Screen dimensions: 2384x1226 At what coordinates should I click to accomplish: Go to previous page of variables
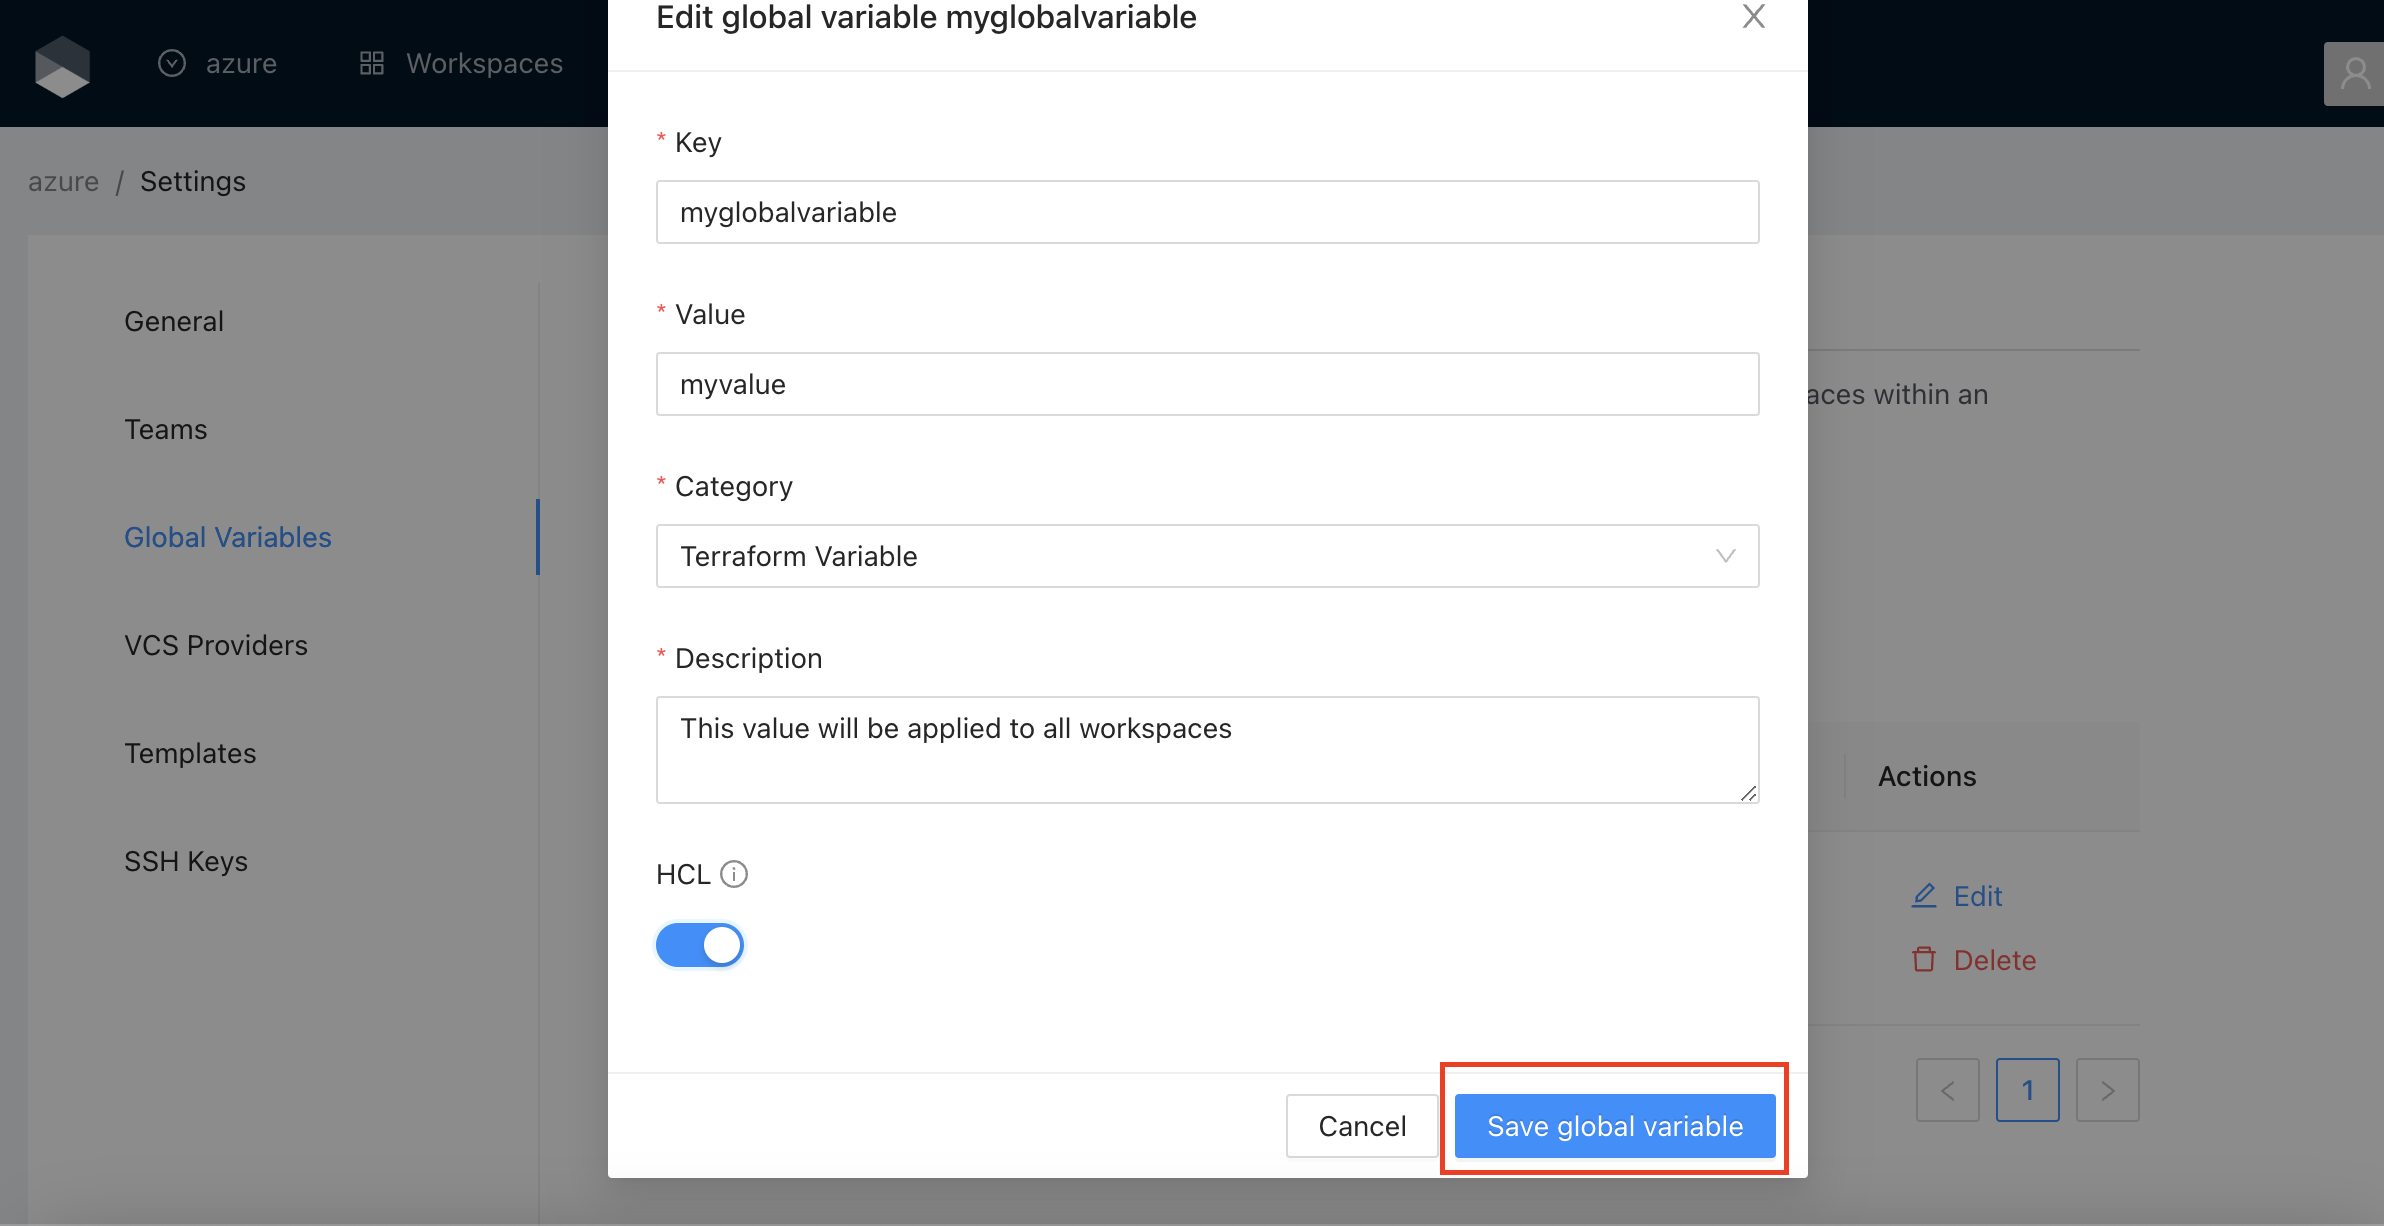pos(1947,1090)
